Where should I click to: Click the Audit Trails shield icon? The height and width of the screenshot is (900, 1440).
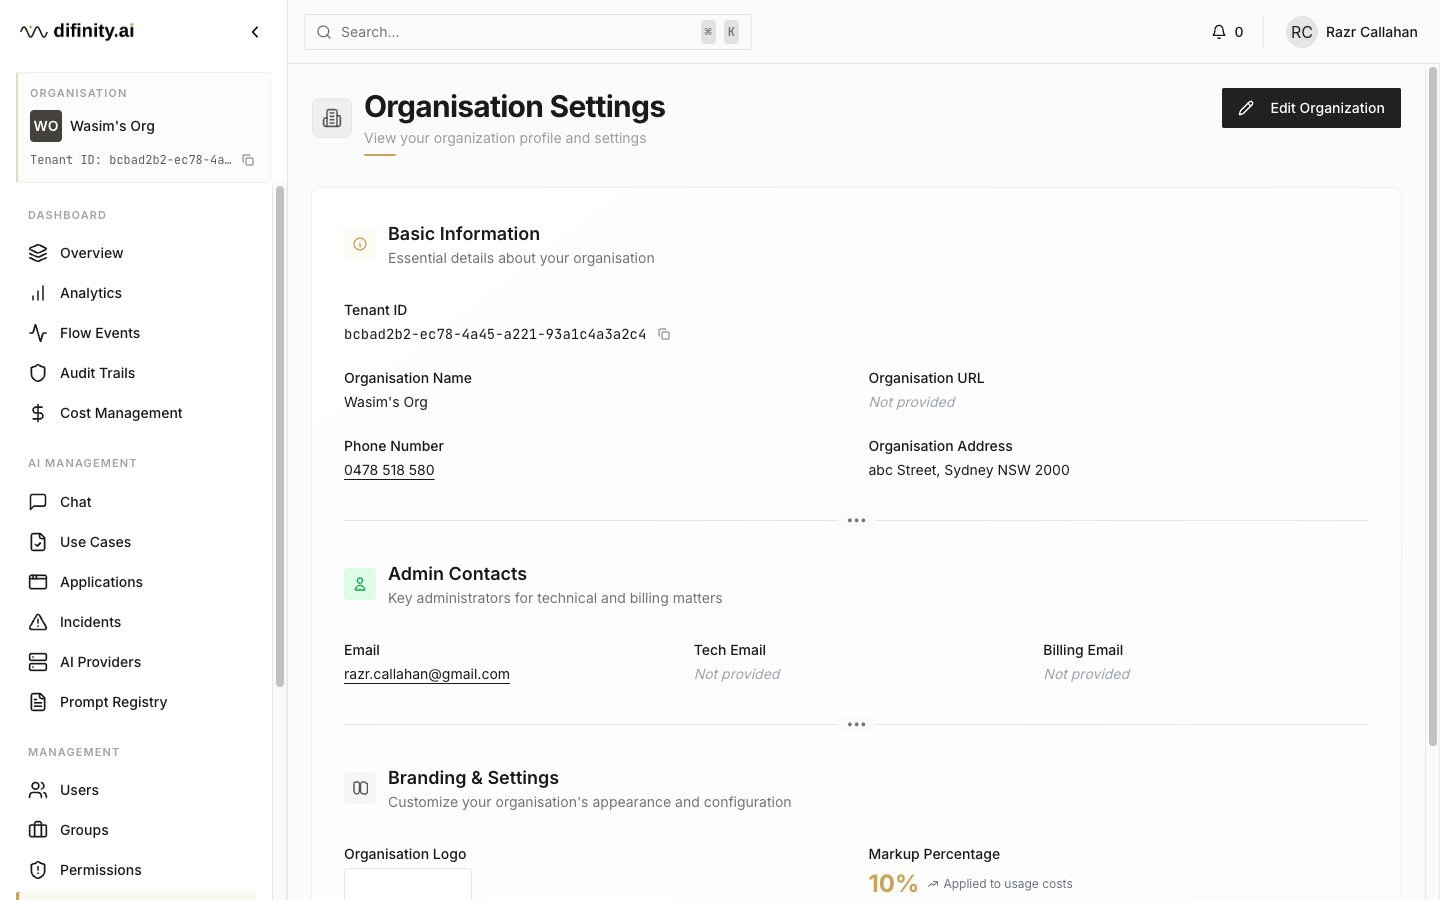(x=38, y=373)
